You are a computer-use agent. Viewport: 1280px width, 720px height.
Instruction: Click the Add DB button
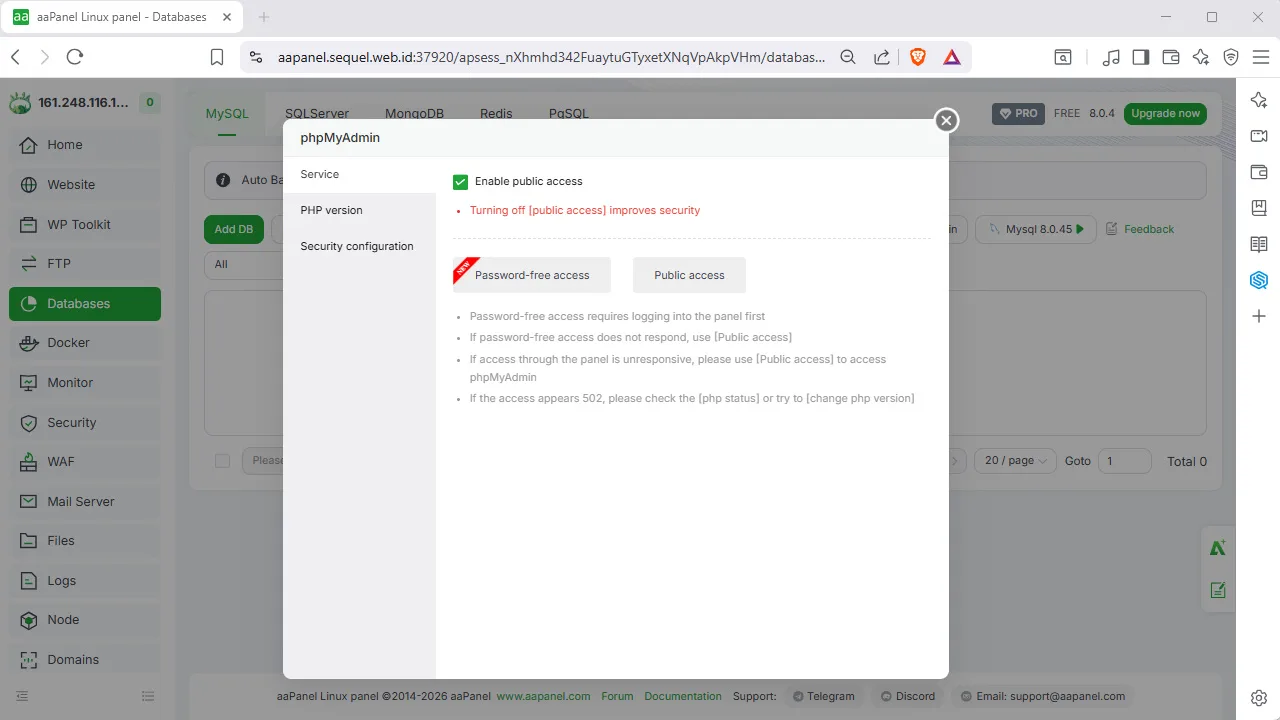click(x=234, y=229)
